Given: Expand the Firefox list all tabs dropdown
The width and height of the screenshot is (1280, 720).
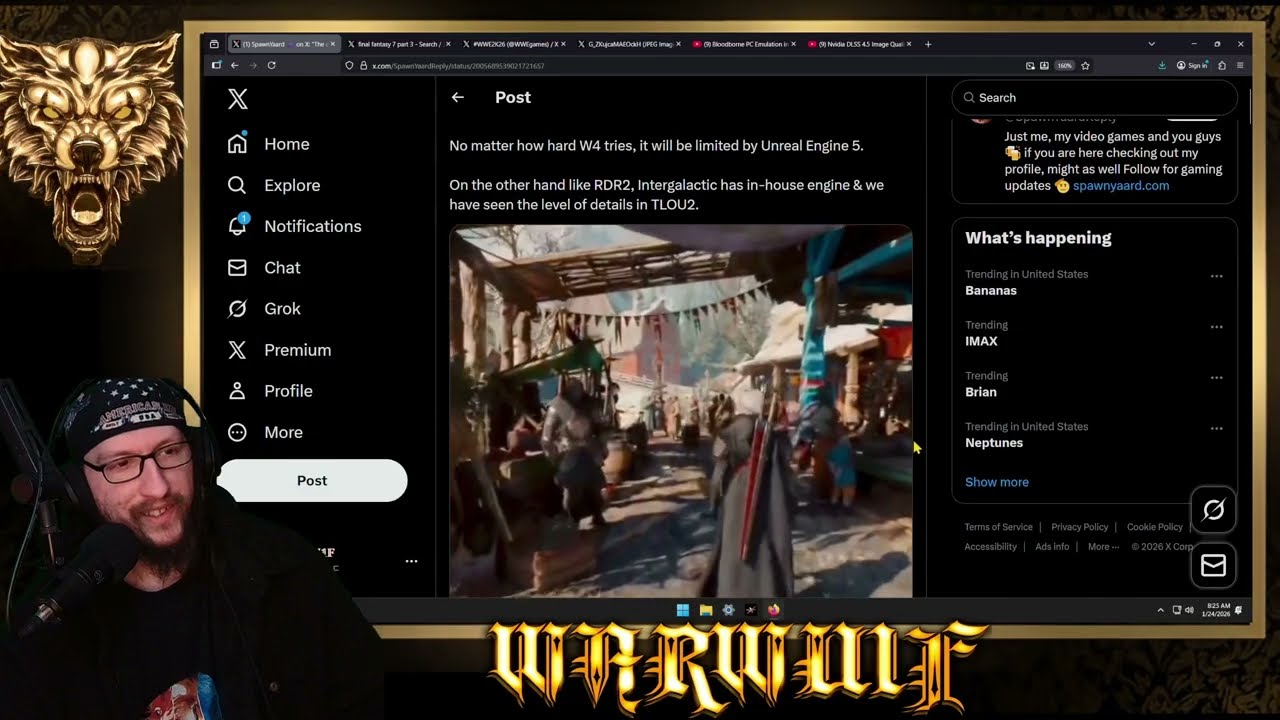Looking at the screenshot, I should (x=1151, y=44).
